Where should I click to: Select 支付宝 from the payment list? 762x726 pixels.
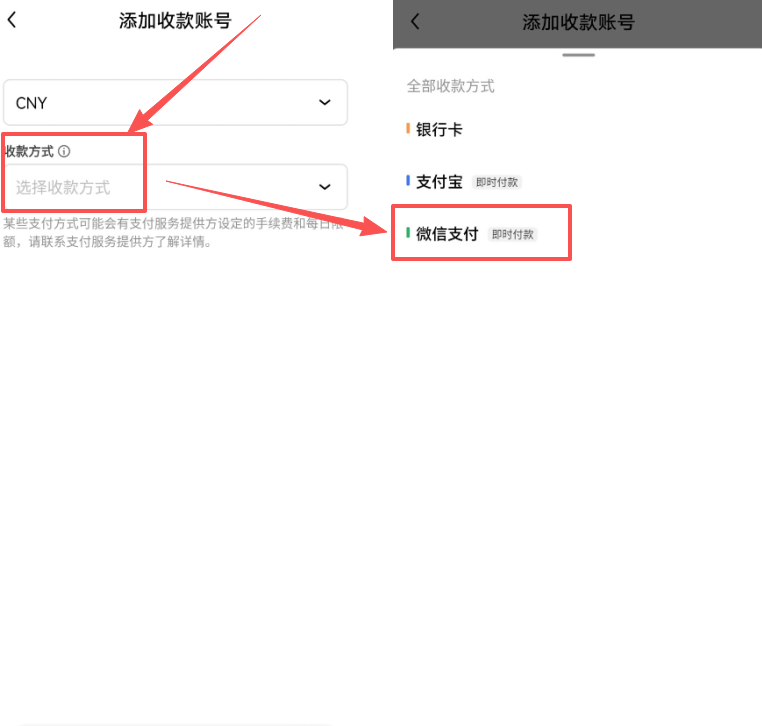tap(439, 182)
